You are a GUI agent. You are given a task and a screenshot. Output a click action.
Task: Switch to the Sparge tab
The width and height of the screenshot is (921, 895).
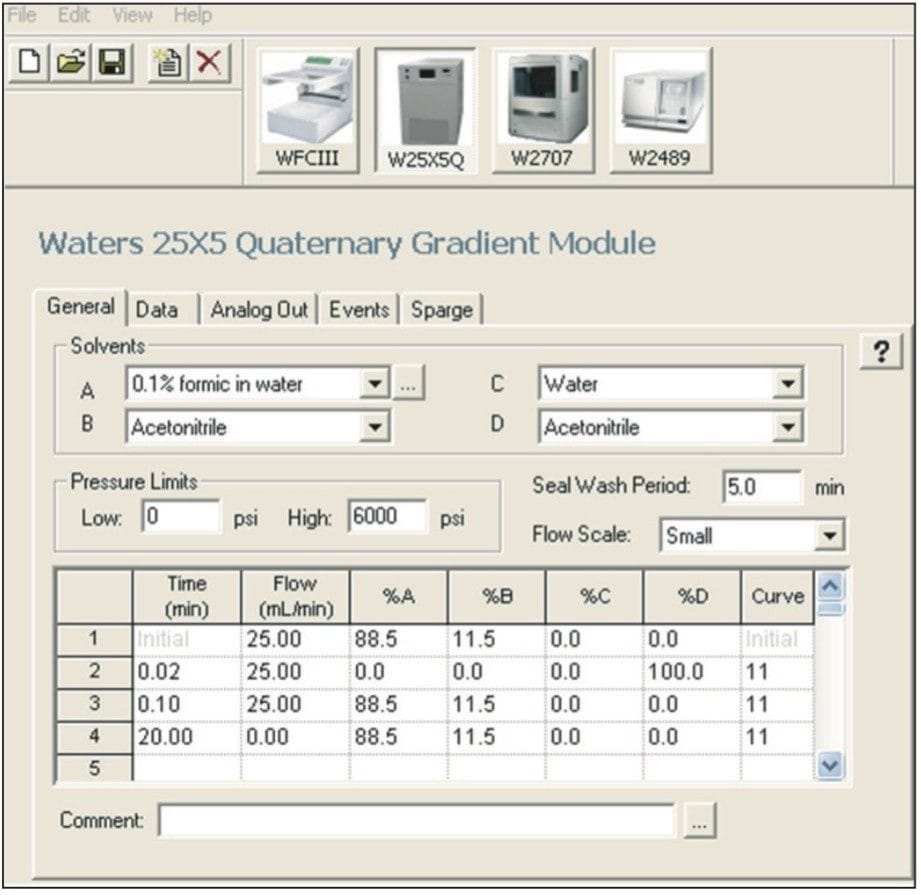(x=442, y=309)
